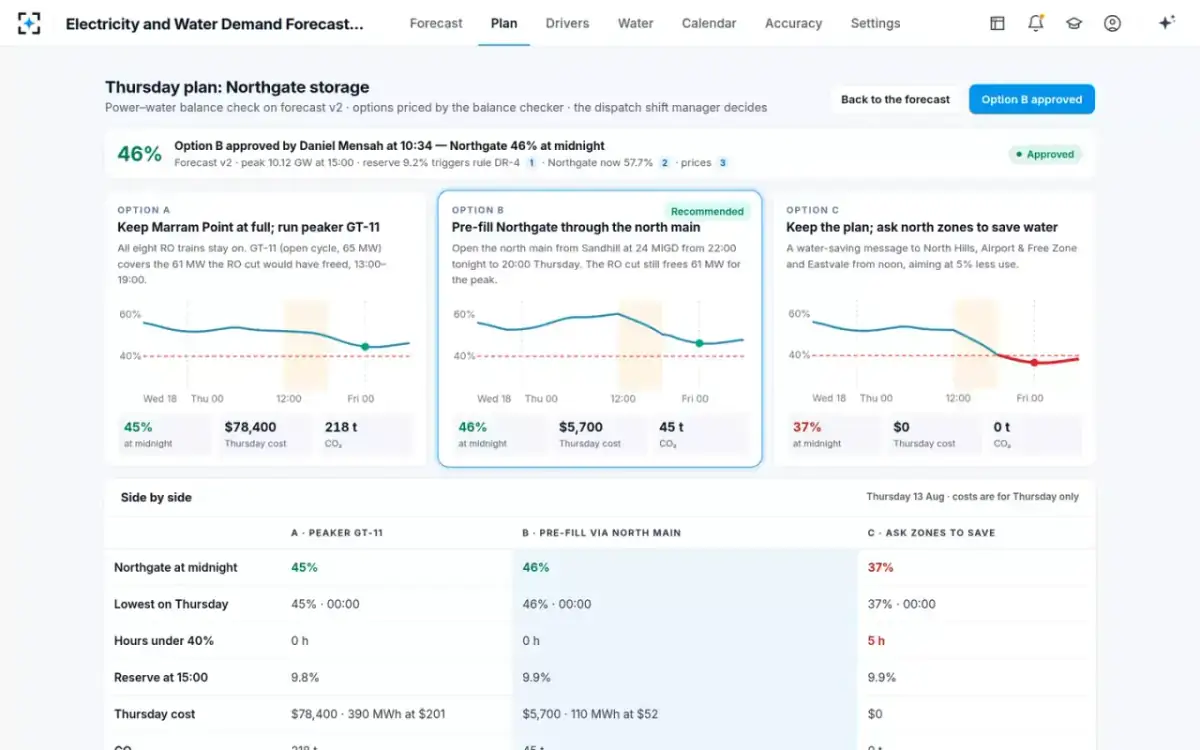Click the Recommended badge on Option B
This screenshot has height=750, width=1200.
pos(707,211)
